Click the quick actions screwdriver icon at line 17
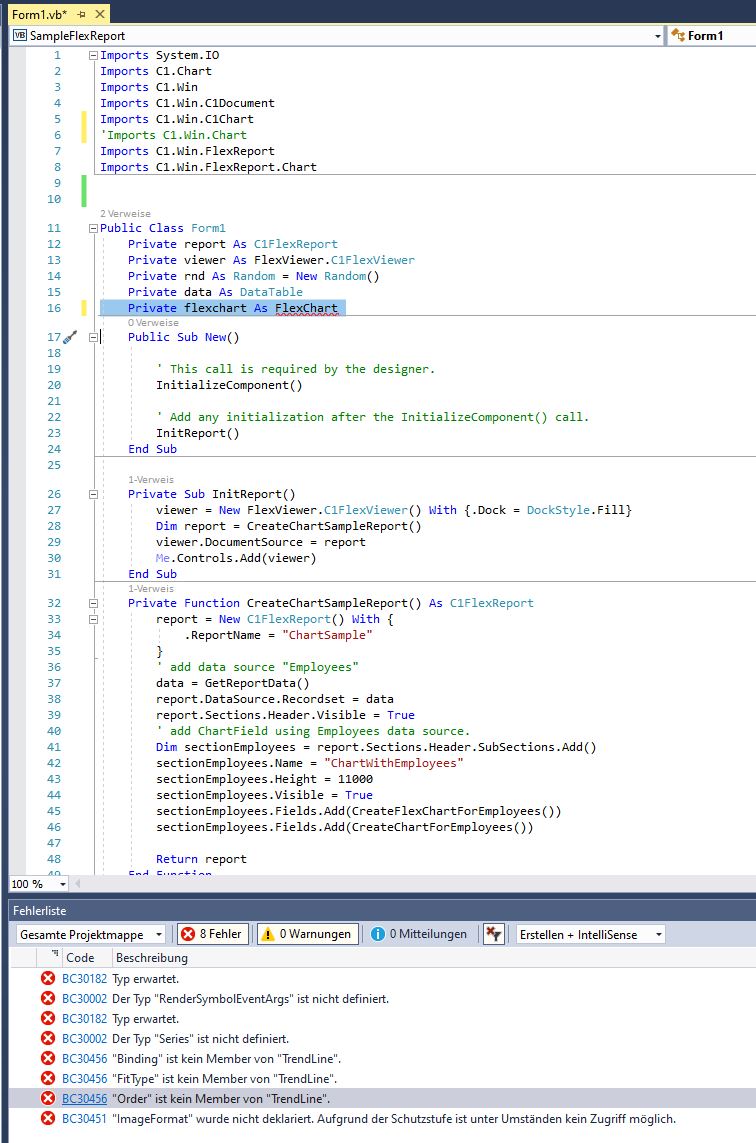This screenshot has height=1143, width=756. coord(70,337)
